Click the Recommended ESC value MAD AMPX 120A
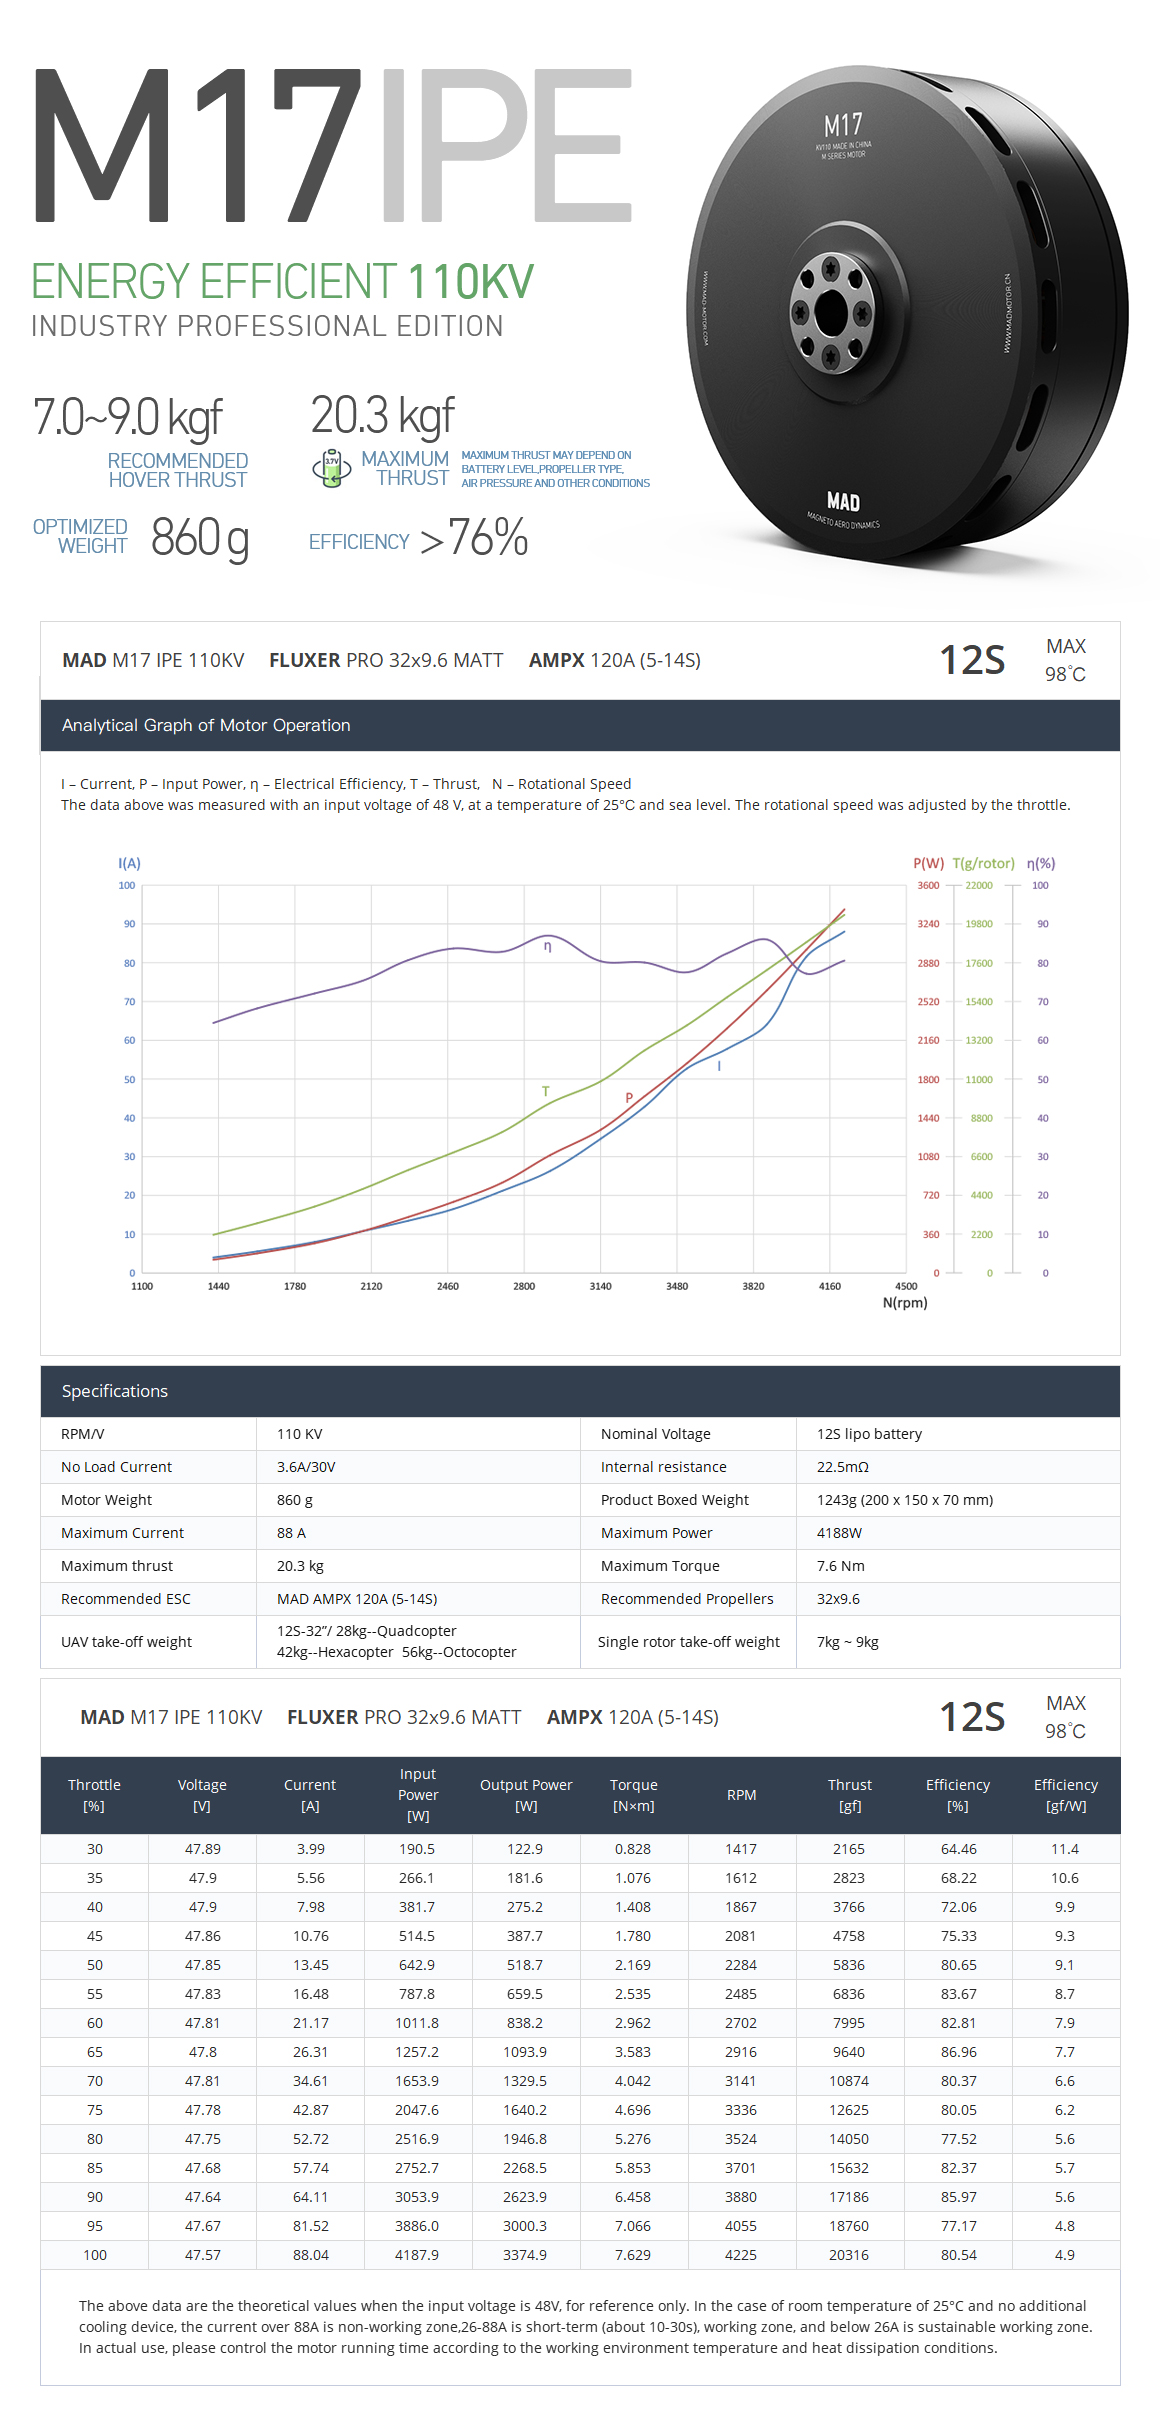Screen dimensions: 1160x2419 357,1599
